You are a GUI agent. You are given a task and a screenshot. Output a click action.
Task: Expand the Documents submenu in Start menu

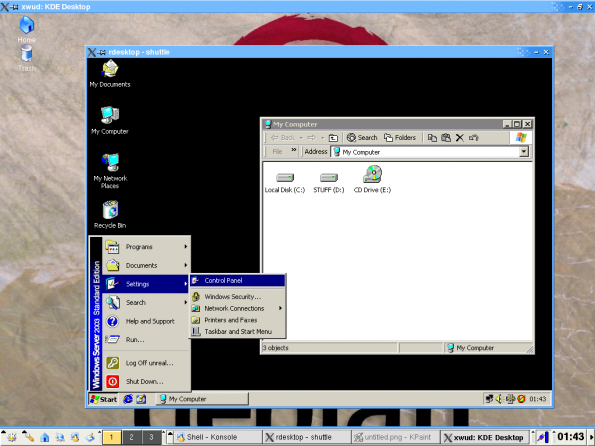[x=186, y=265]
